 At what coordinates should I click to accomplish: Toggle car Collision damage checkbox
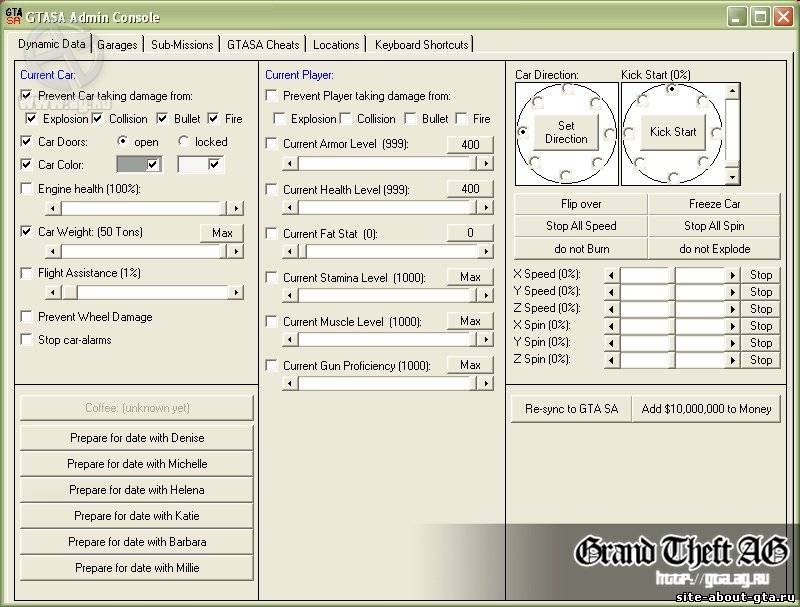(97, 118)
